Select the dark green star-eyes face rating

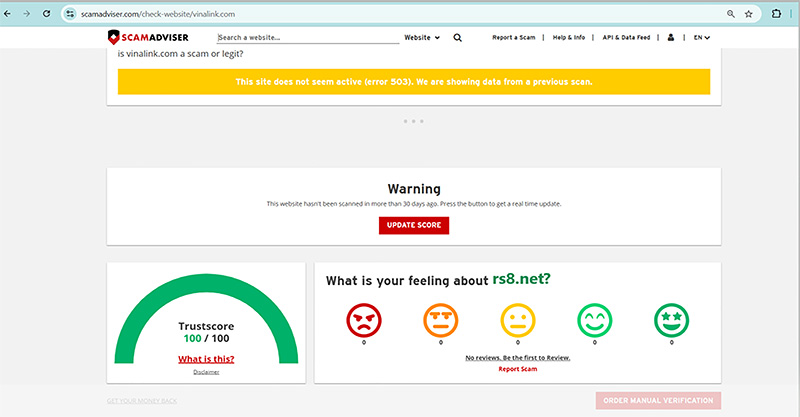(x=671, y=321)
